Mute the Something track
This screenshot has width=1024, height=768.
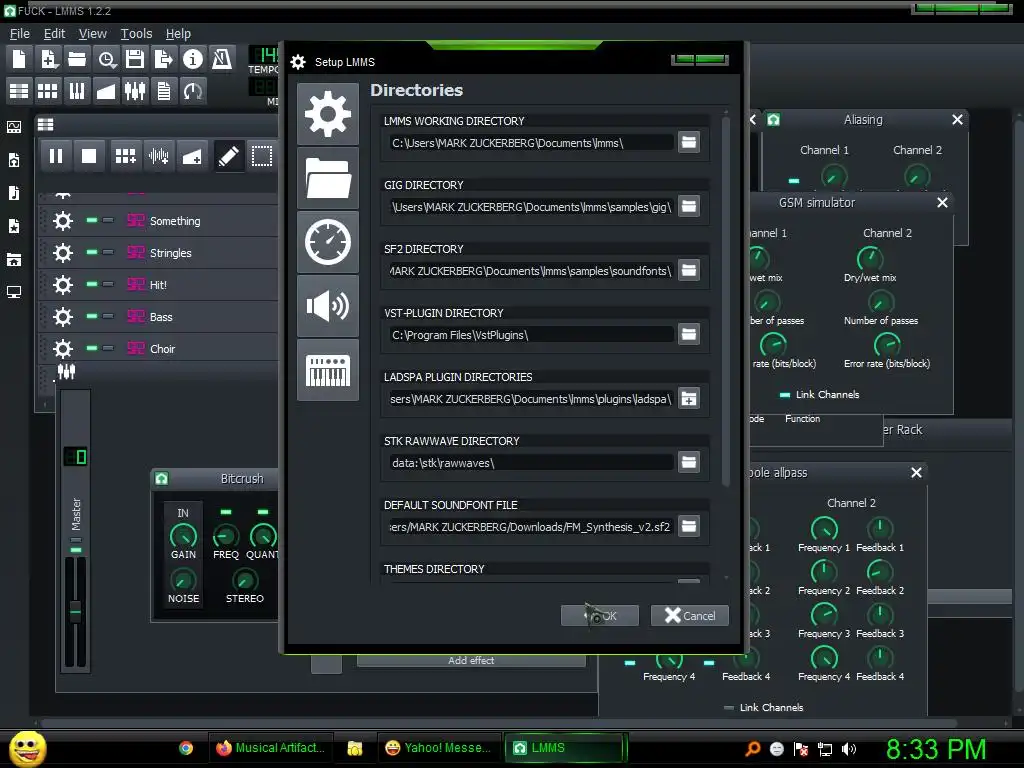pyautogui.click(x=92, y=221)
